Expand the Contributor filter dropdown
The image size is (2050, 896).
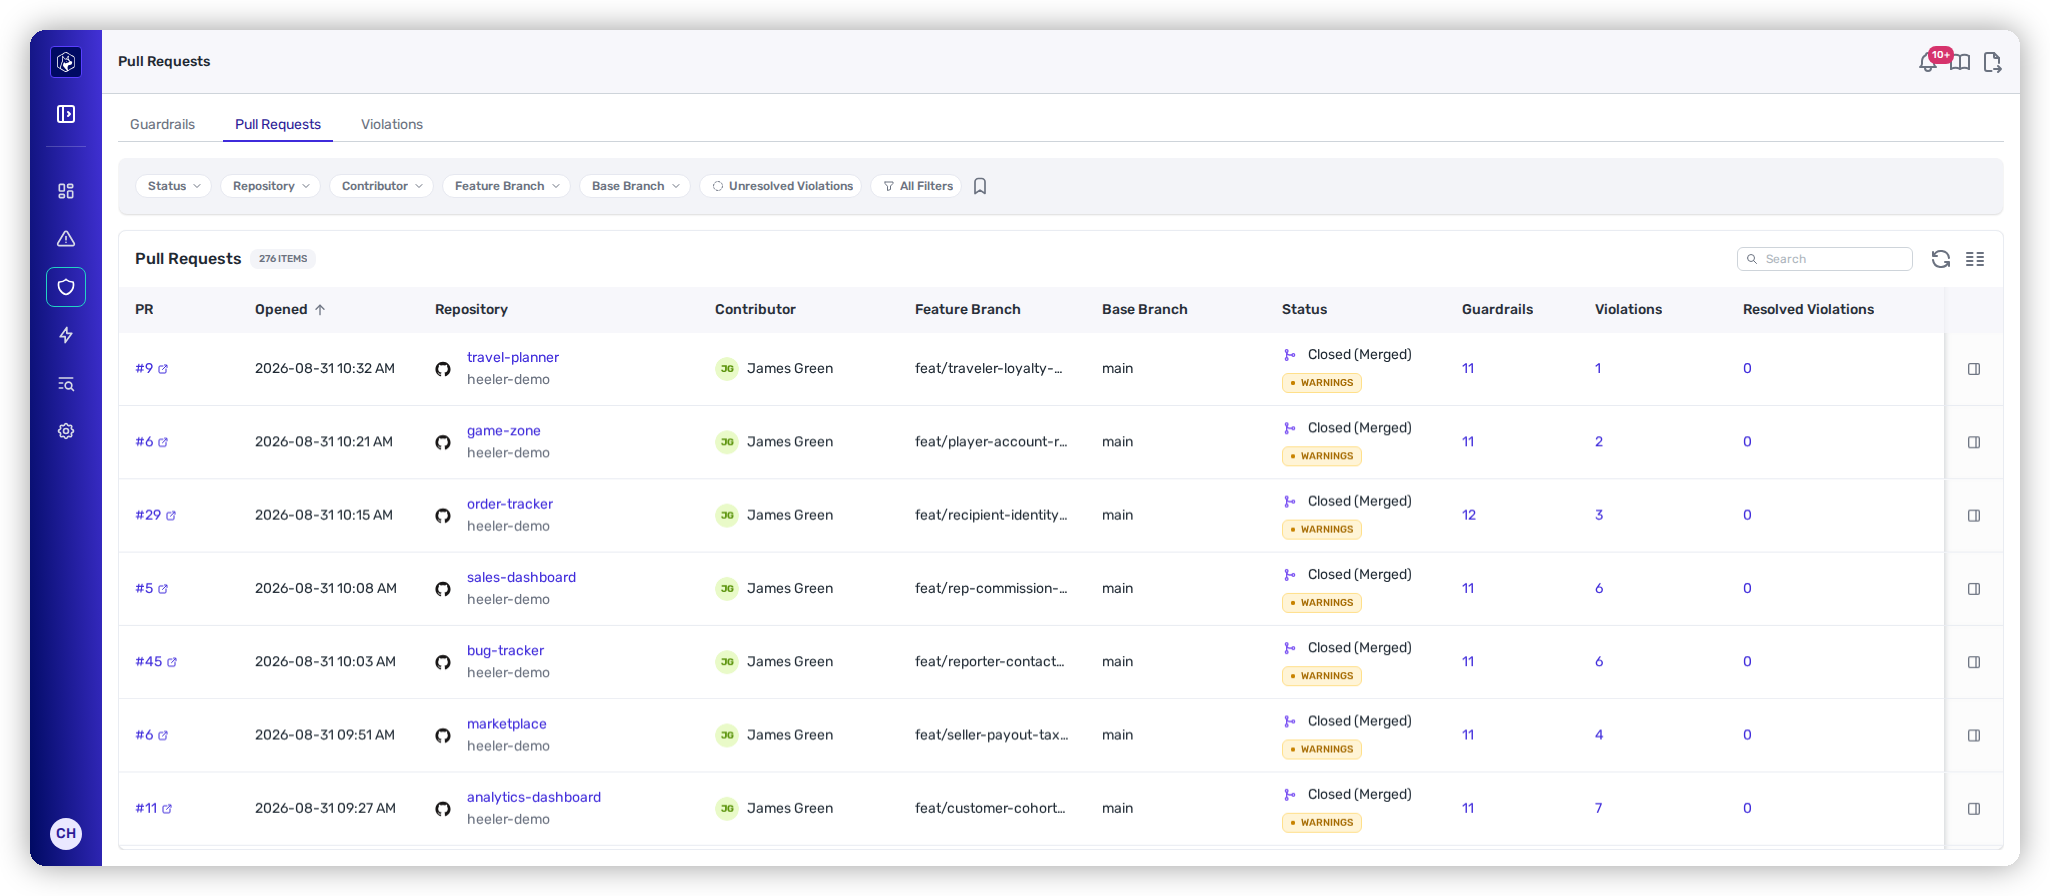[x=381, y=186]
